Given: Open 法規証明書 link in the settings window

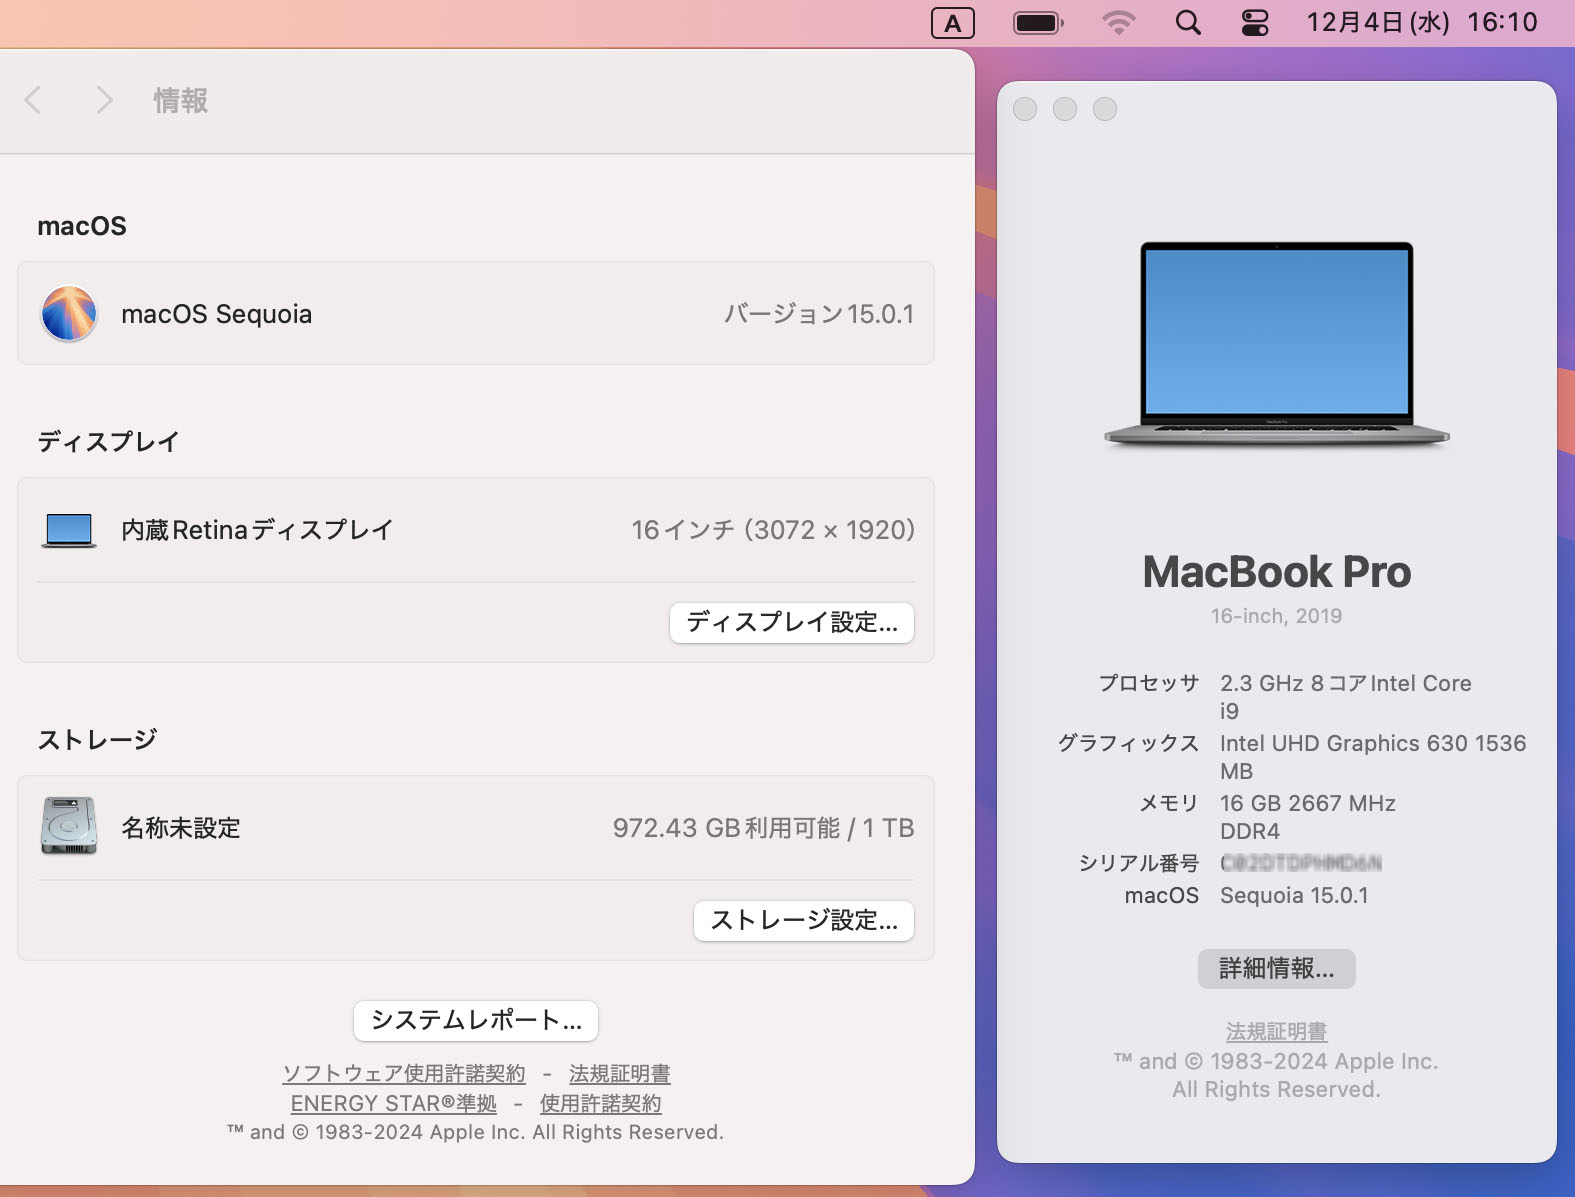Looking at the screenshot, I should 620,1074.
